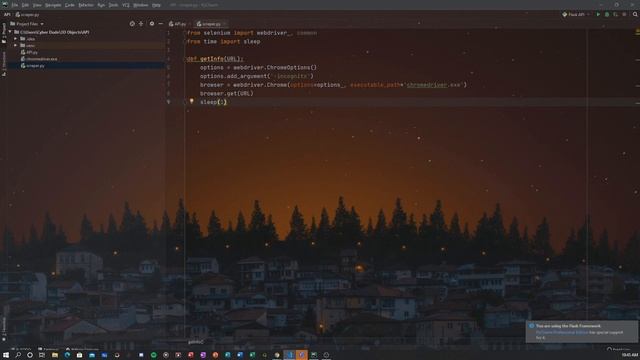Click the yellow intention light bulb
This screenshot has height=360, width=640.
click(x=191, y=101)
